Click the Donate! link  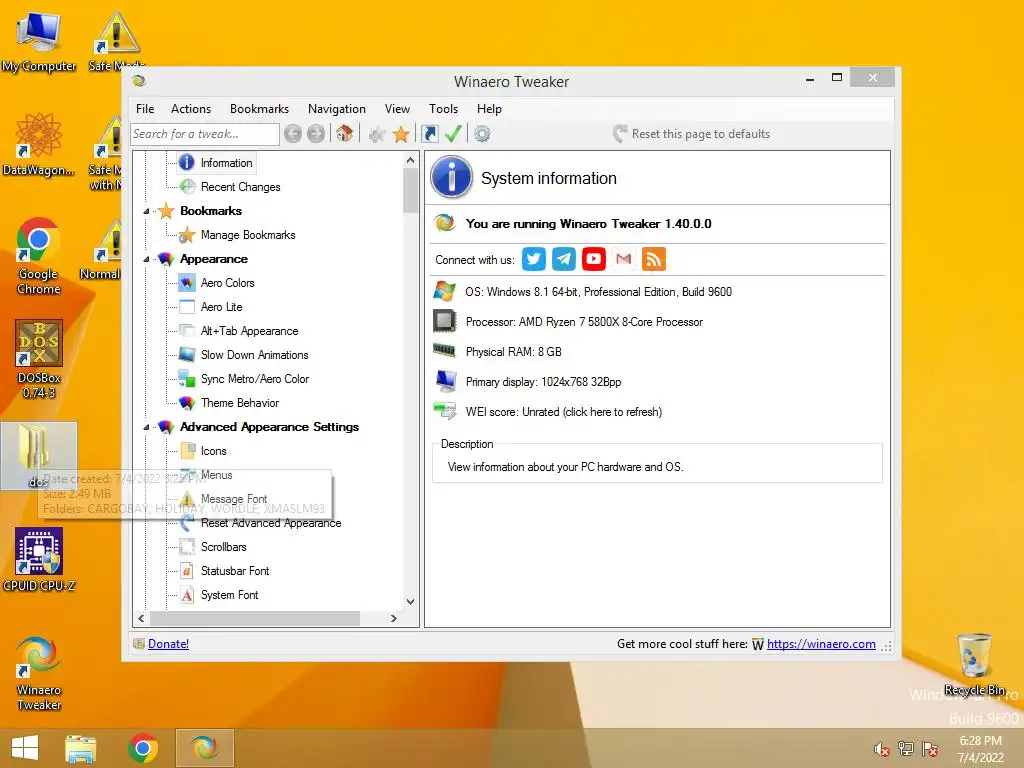pyautogui.click(x=168, y=644)
